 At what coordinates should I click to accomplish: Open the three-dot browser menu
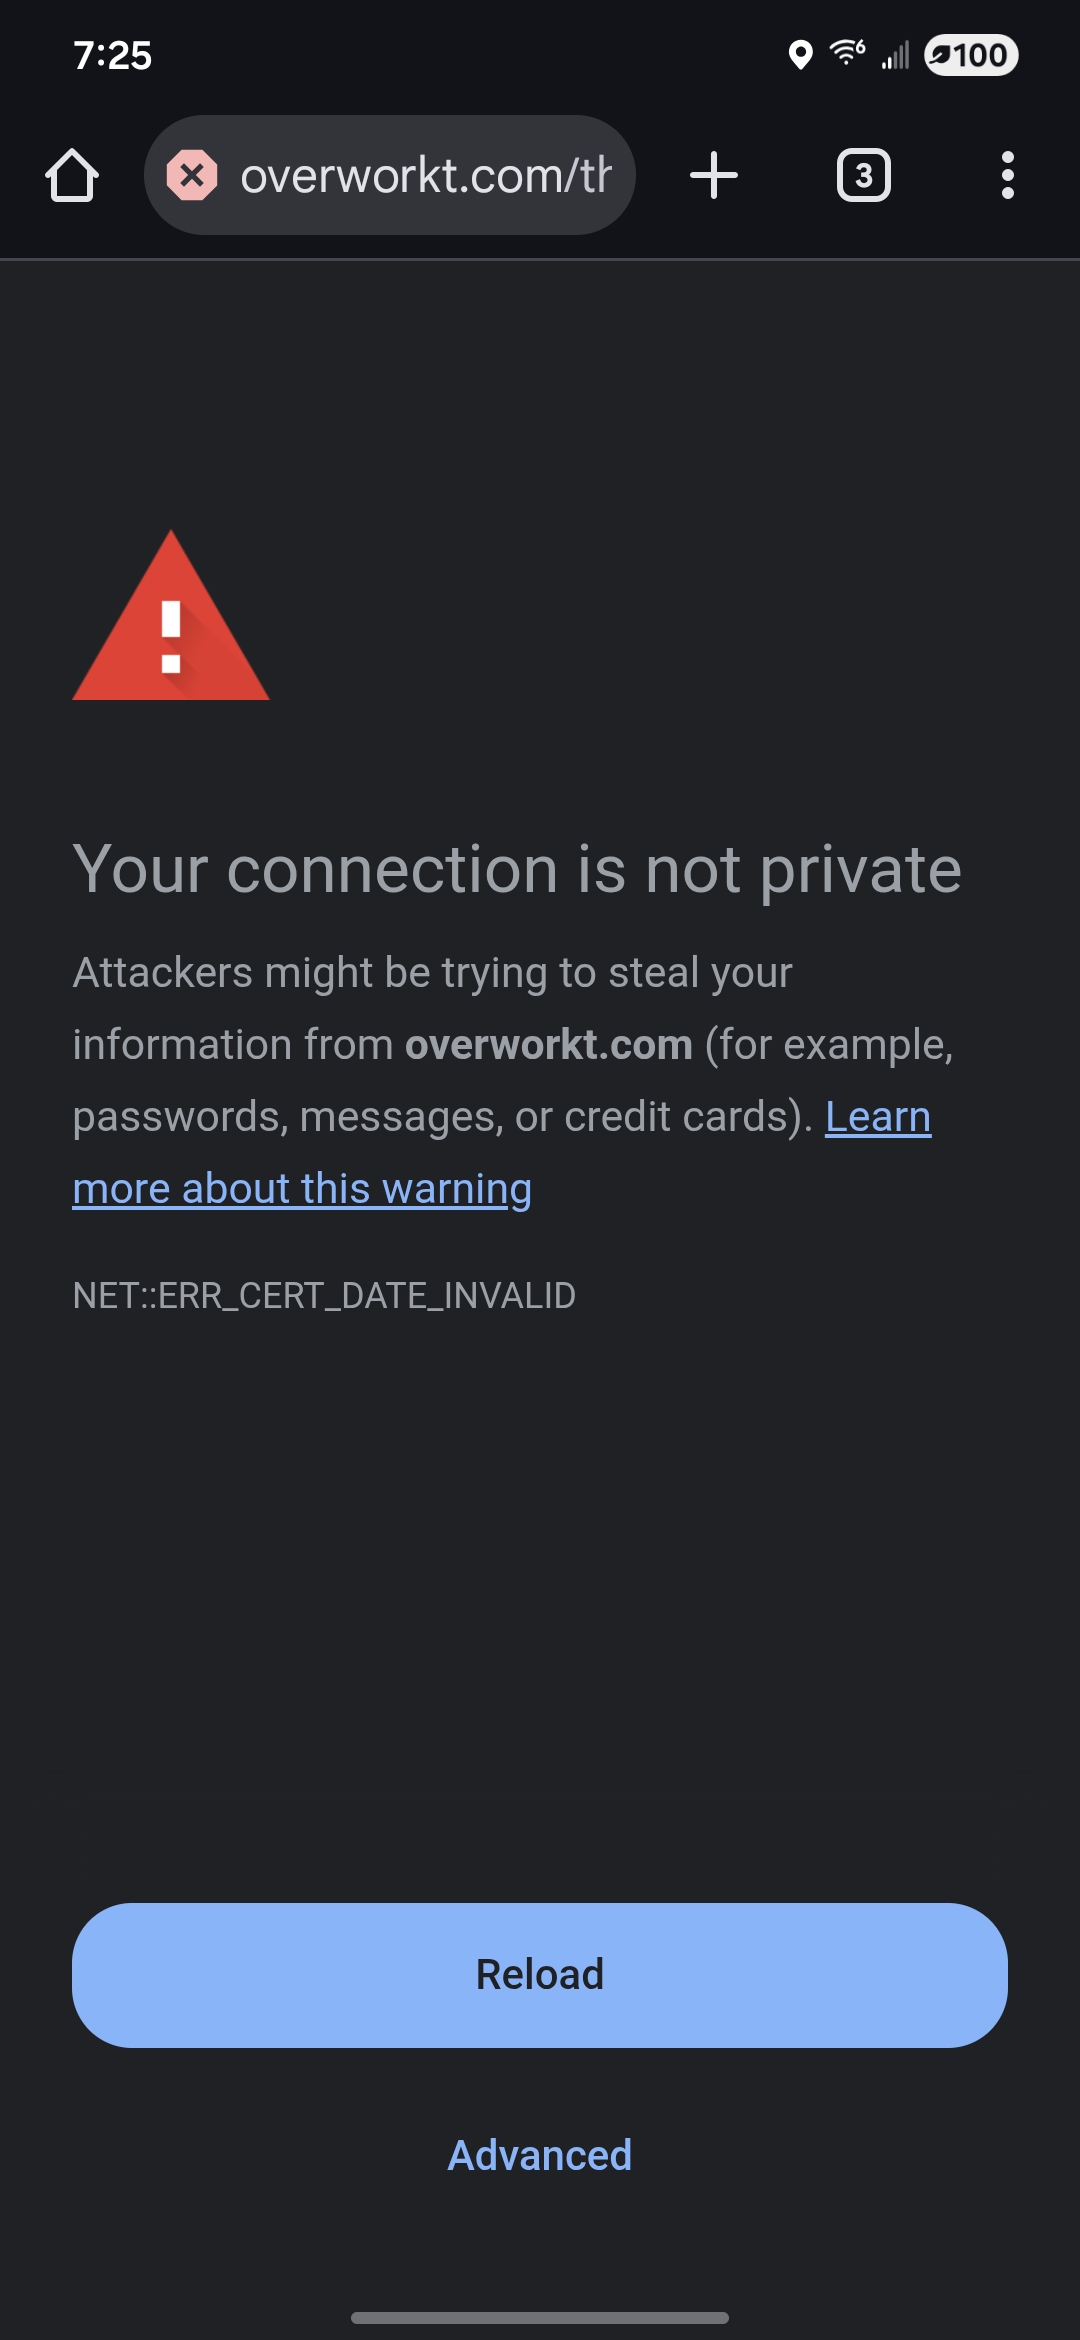pyautogui.click(x=1007, y=176)
